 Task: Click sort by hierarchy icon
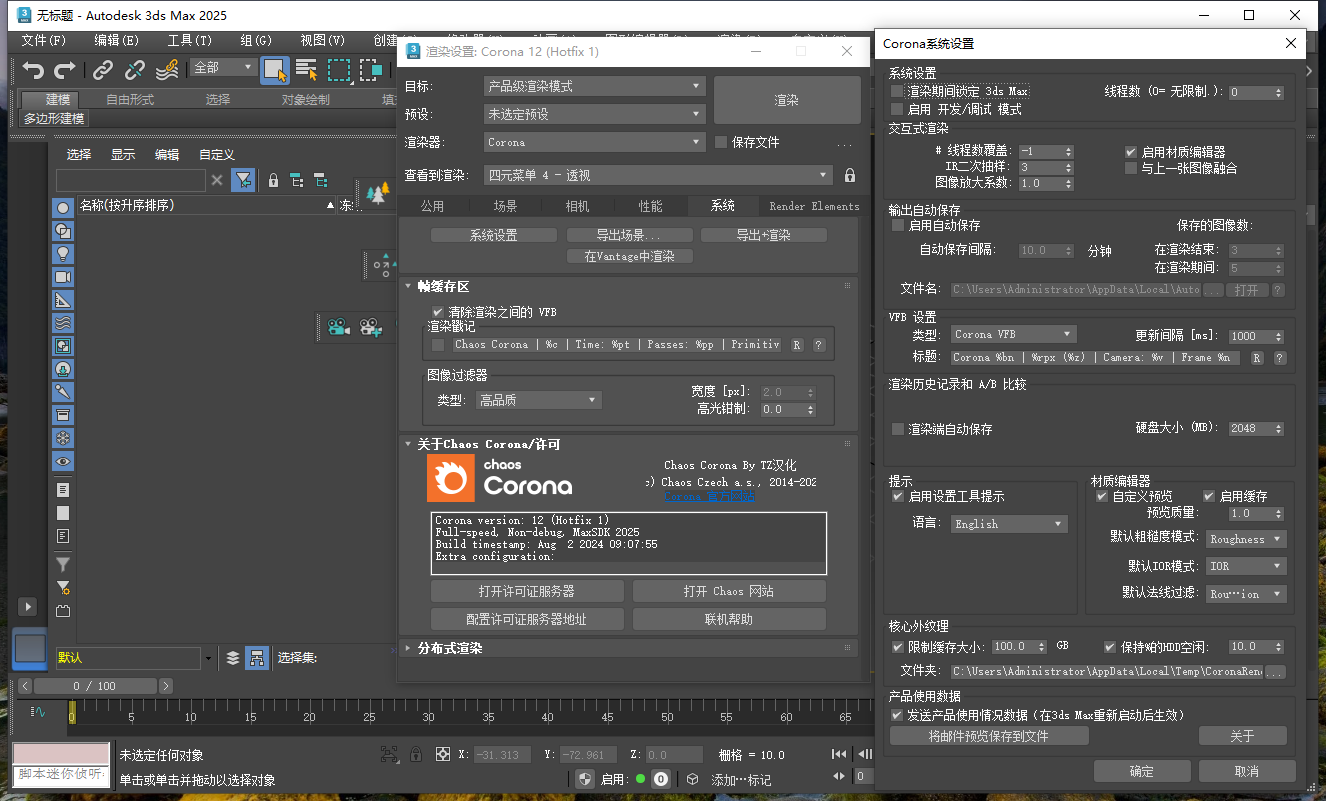[257, 658]
